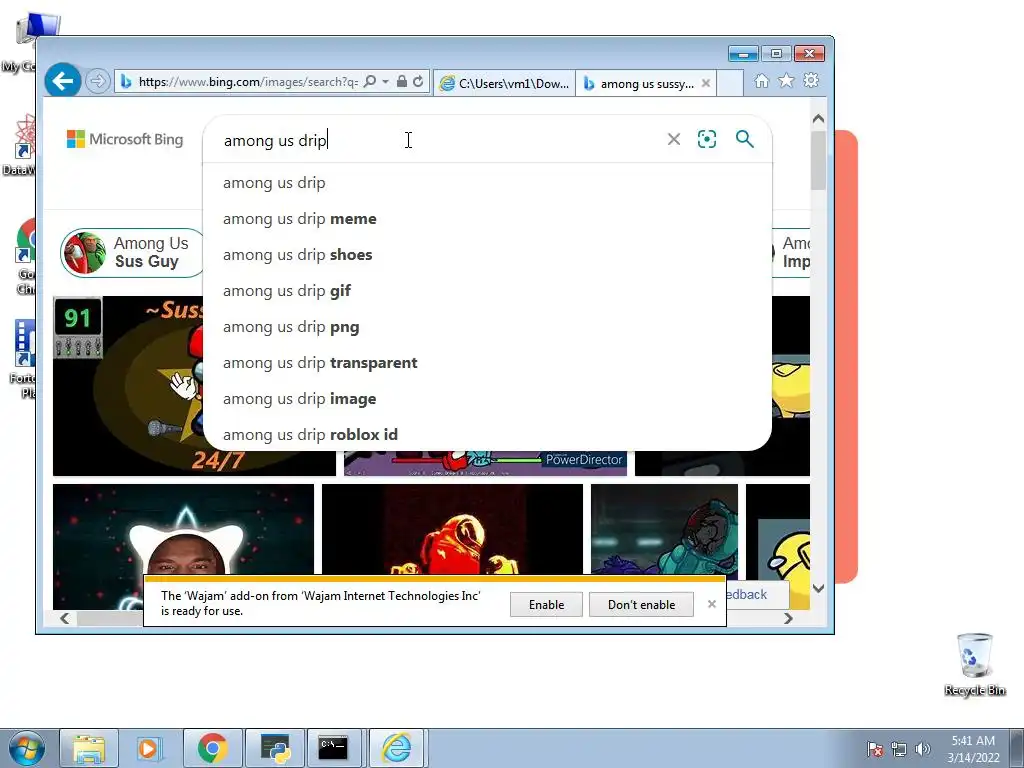The width and height of the screenshot is (1024, 768).
Task: Click the network tray icon
Action: [899, 749]
